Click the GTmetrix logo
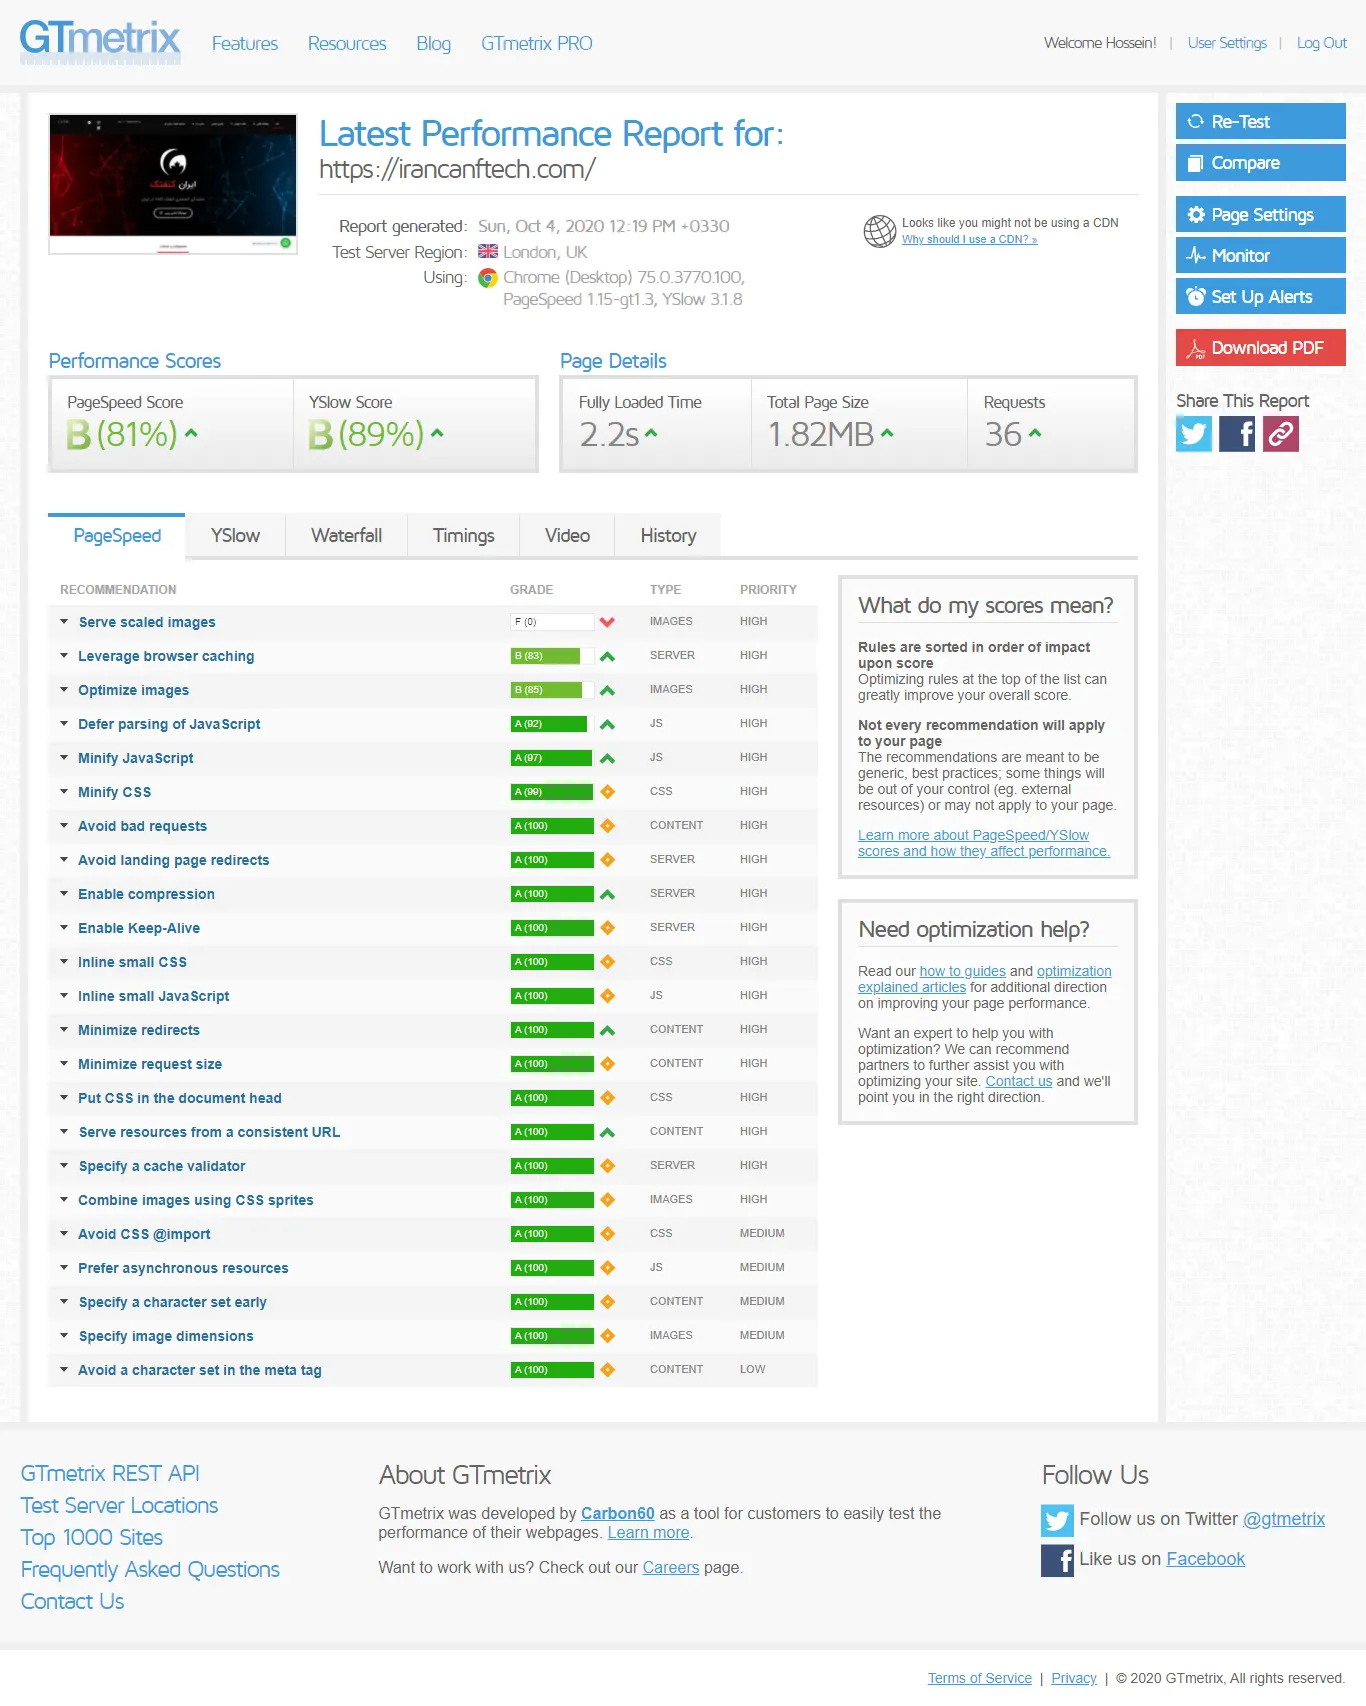Viewport: 1366px width, 1706px height. (x=100, y=42)
